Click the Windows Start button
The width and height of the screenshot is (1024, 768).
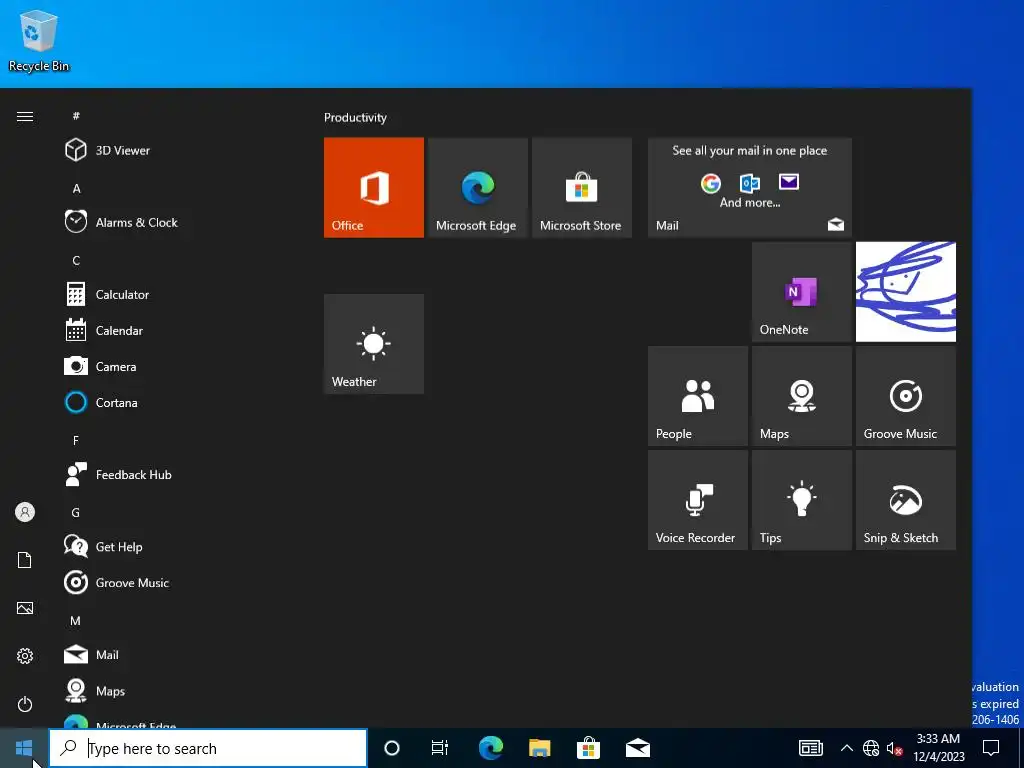coord(24,748)
